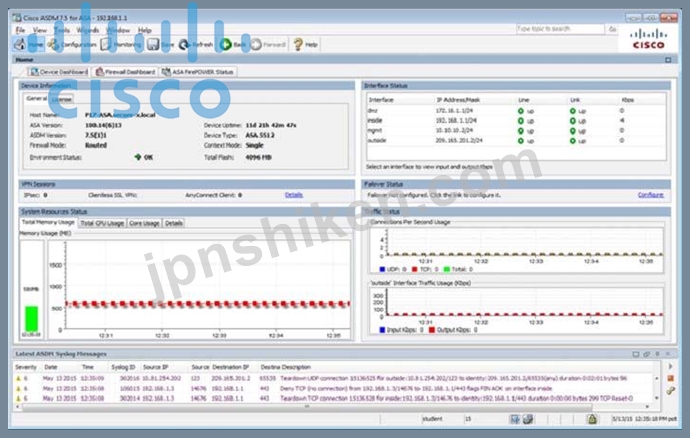Click the green memory usage bar
Image resolution: width=690 pixels, height=438 pixels.
31,318
